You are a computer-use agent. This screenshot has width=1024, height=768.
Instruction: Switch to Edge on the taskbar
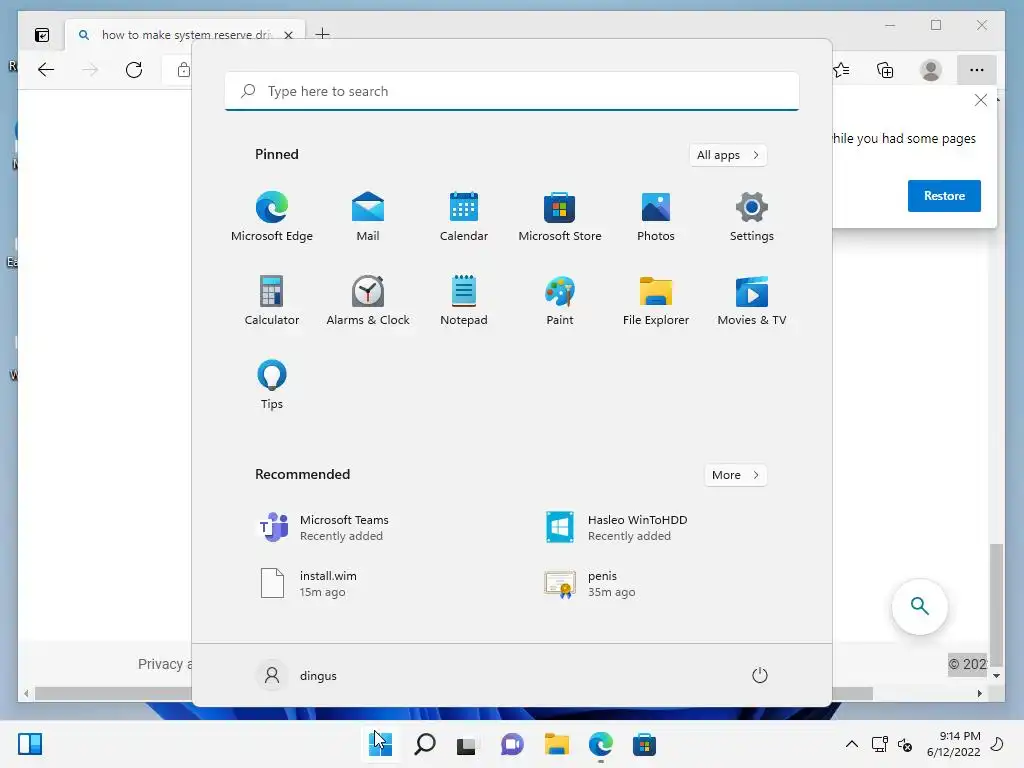click(x=601, y=744)
